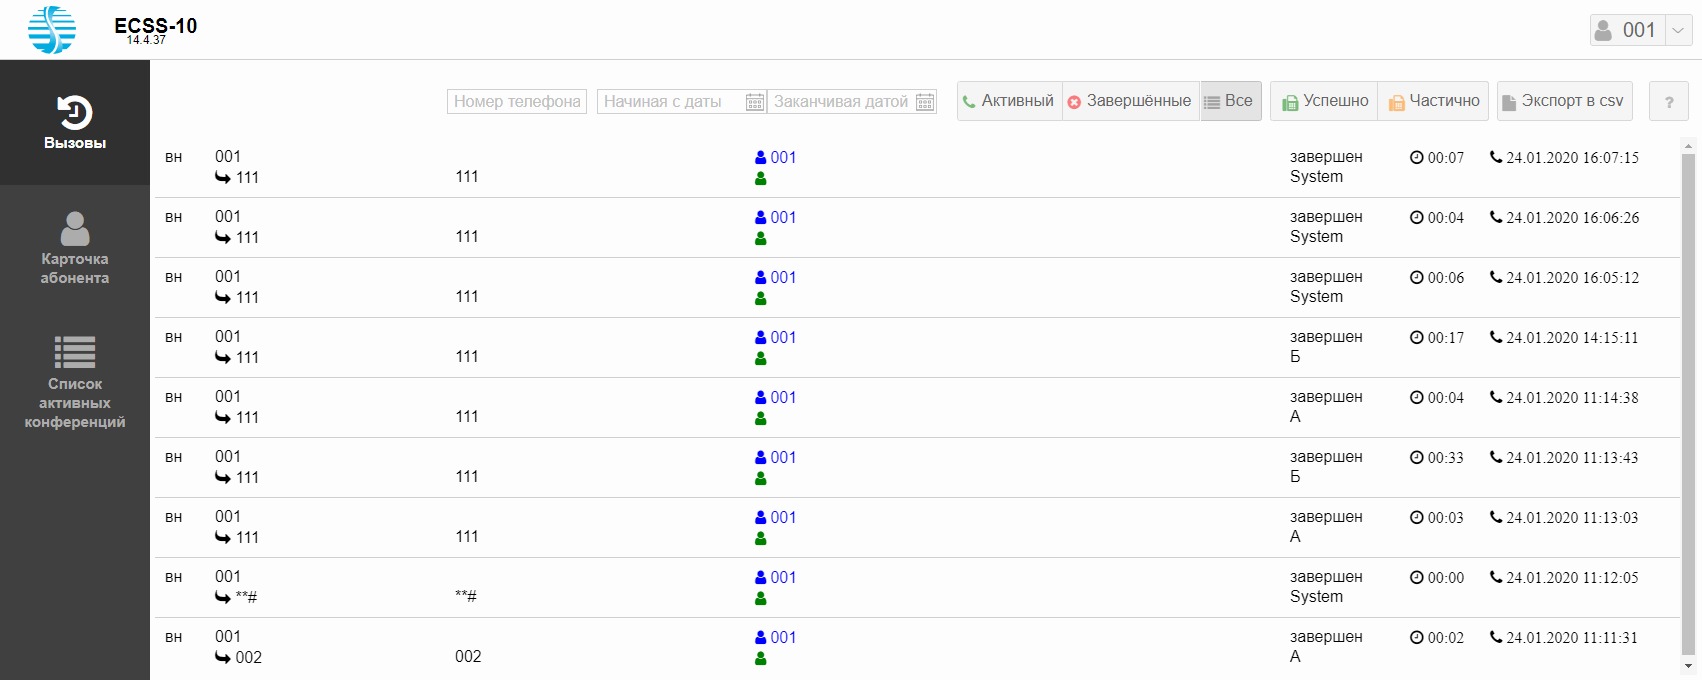Click status завершен System in 16:06:26 row

point(1326,227)
